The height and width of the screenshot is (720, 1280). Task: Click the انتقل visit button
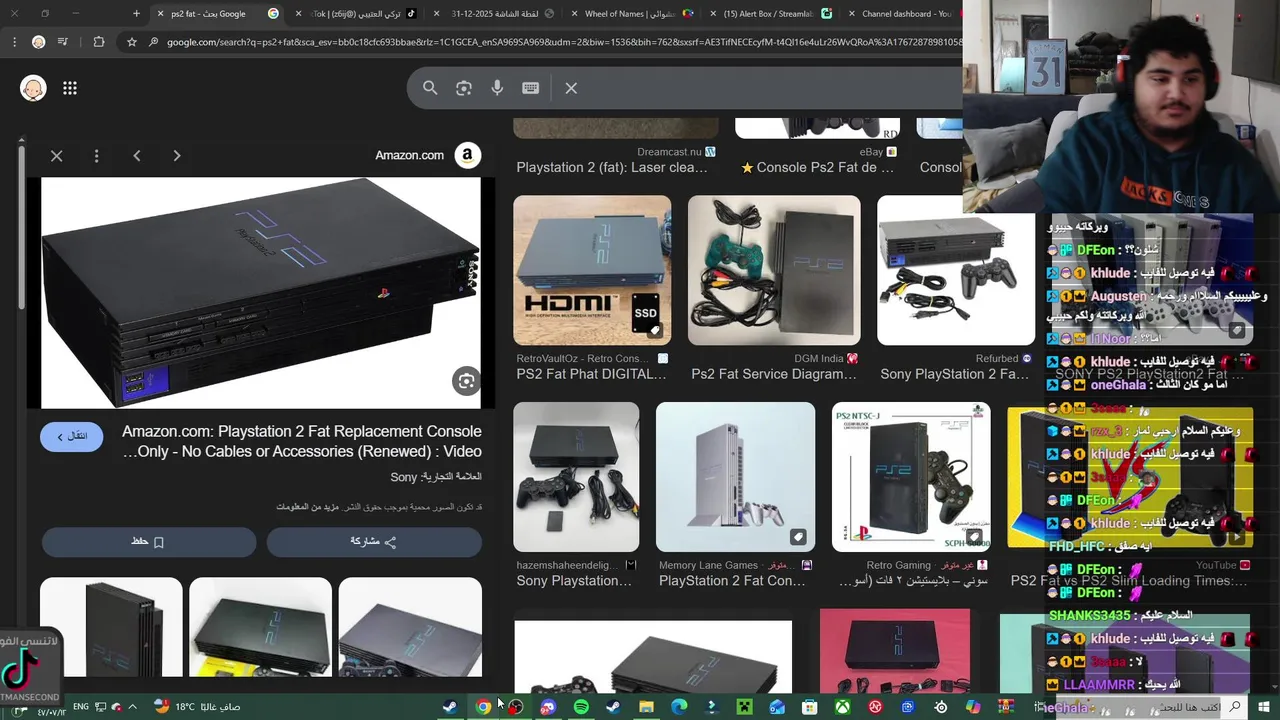(x=72, y=436)
